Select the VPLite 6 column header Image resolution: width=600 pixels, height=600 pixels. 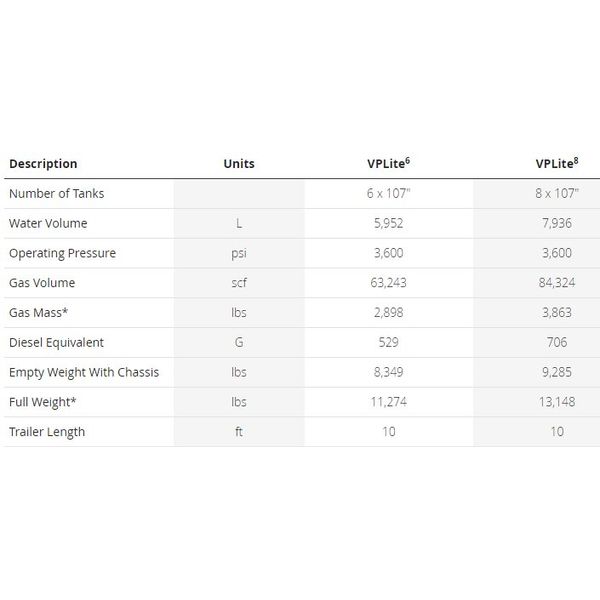390,163
